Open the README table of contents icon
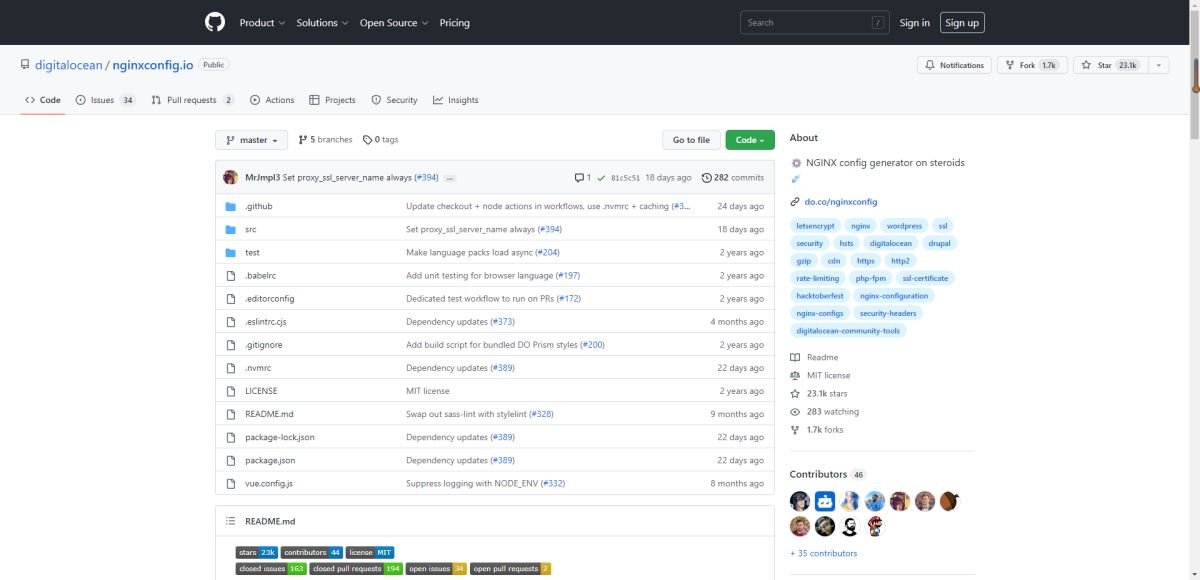Viewport: 1200px width, 580px height. (230, 521)
